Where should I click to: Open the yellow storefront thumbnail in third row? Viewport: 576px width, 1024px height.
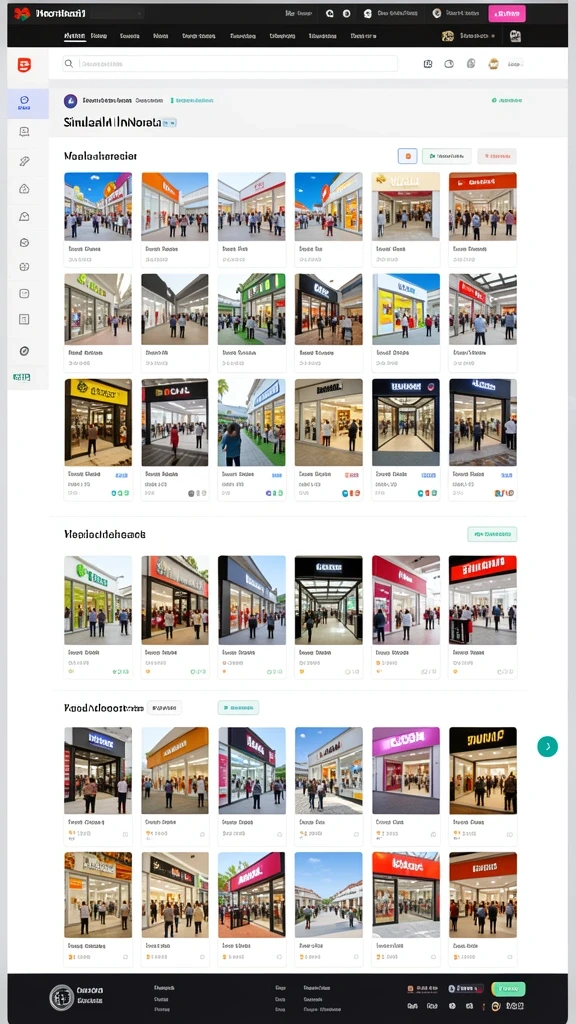98,422
